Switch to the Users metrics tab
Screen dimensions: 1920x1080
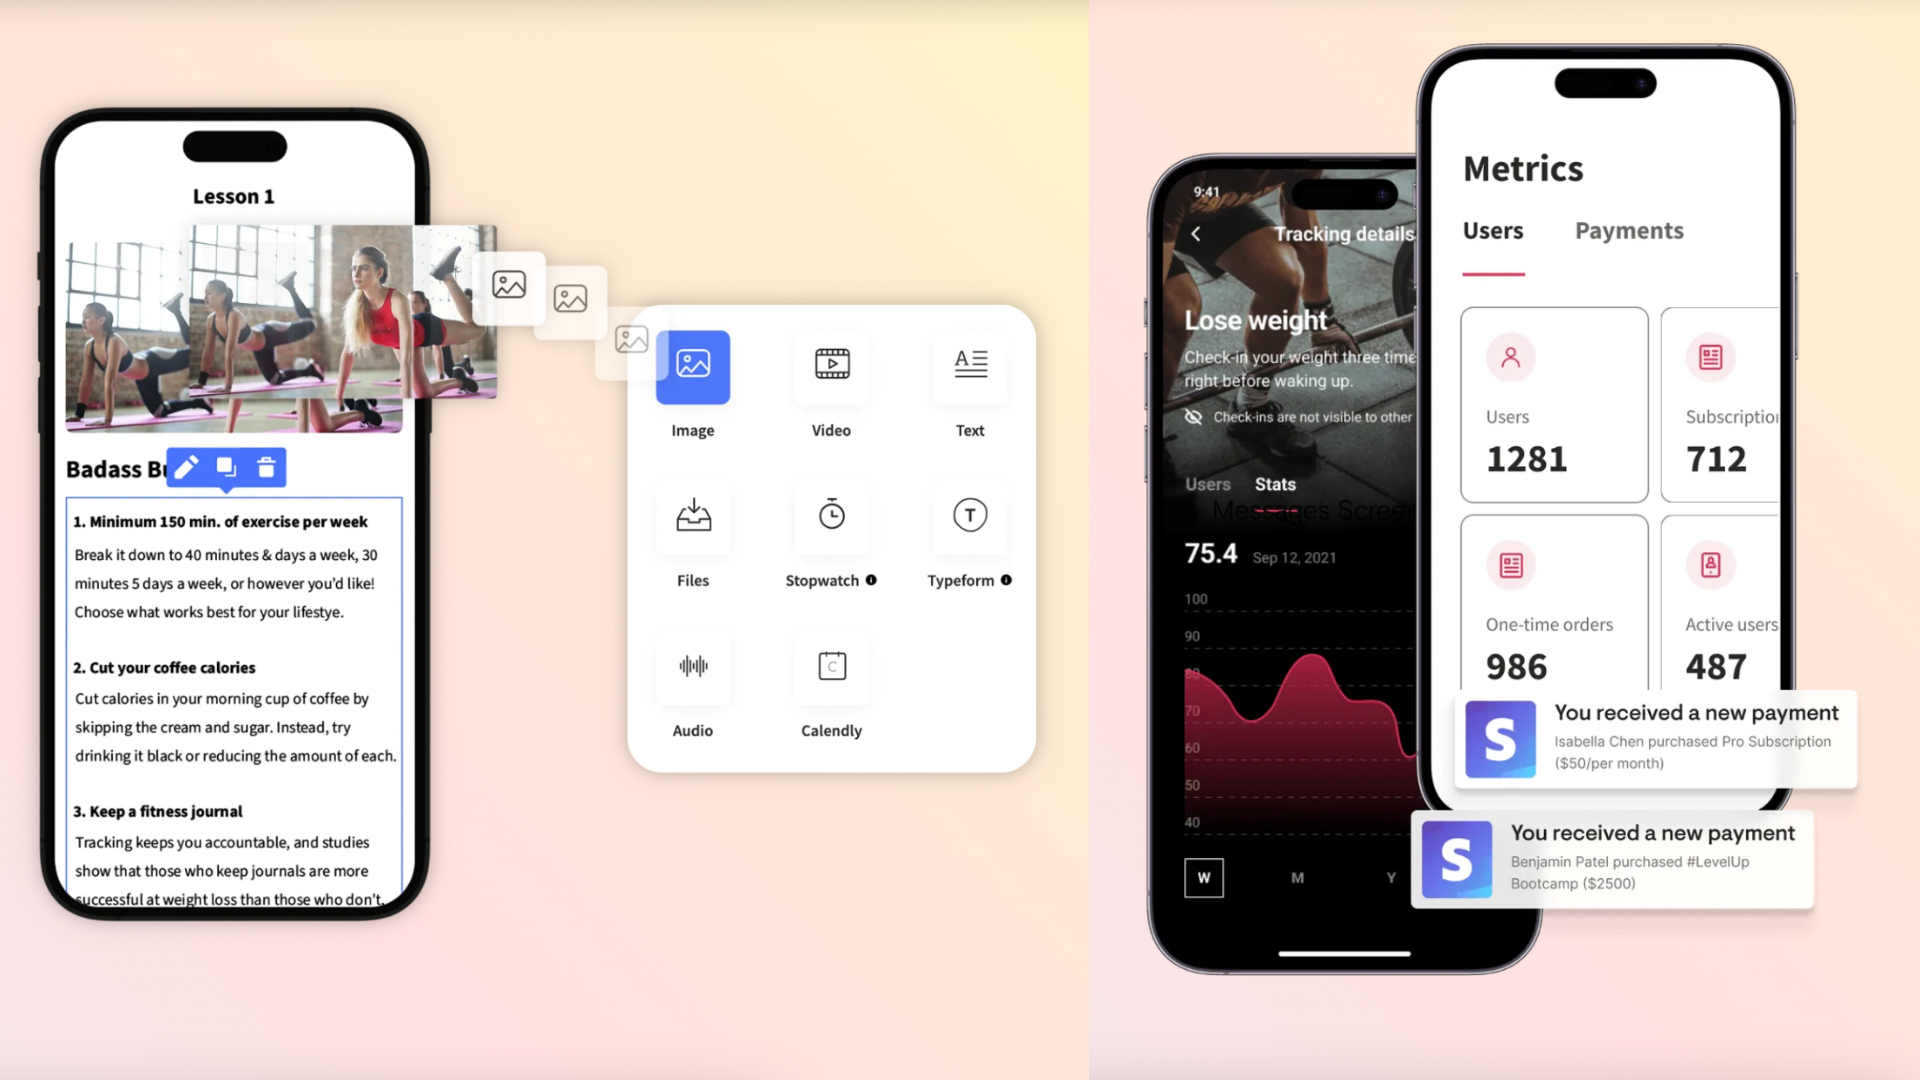point(1493,231)
